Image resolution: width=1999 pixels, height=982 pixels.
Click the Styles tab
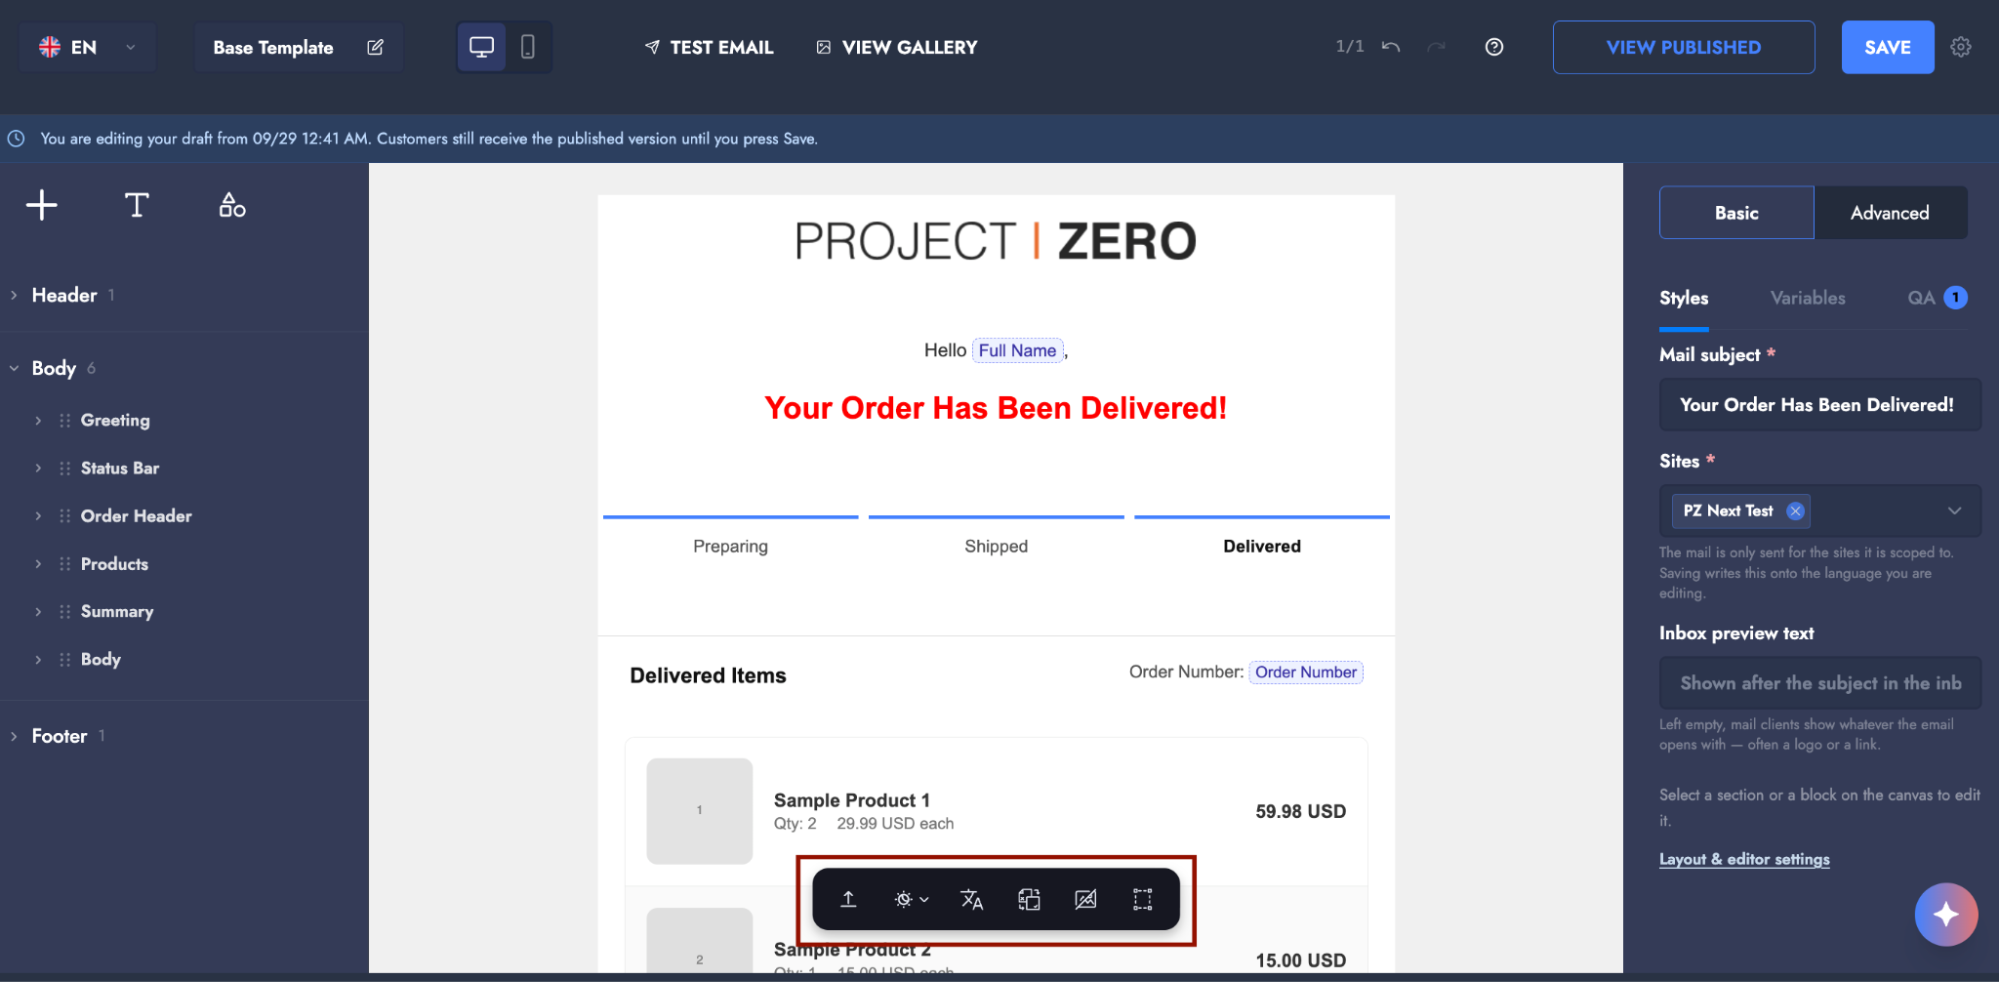point(1684,298)
